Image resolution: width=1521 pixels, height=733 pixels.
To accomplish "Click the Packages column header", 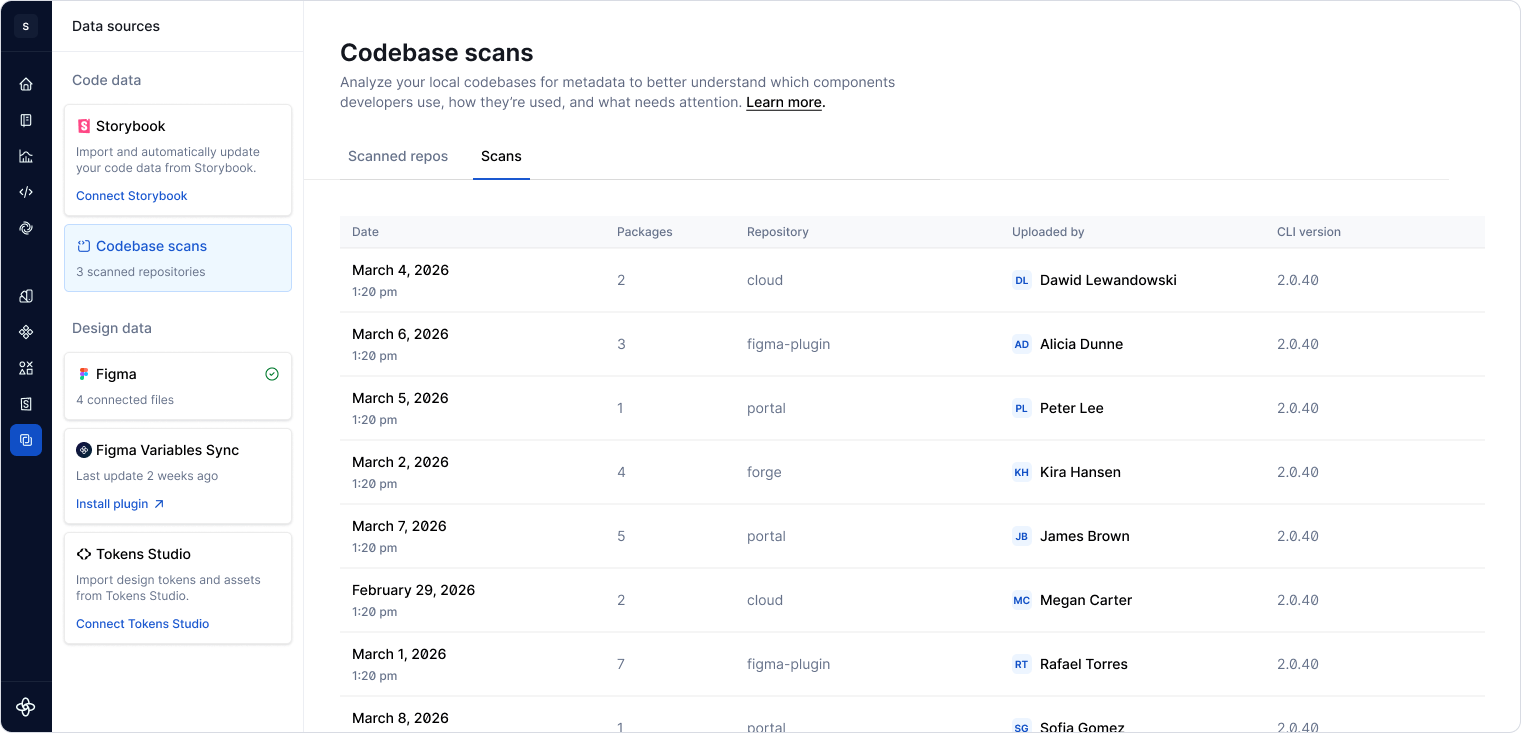I will (645, 232).
